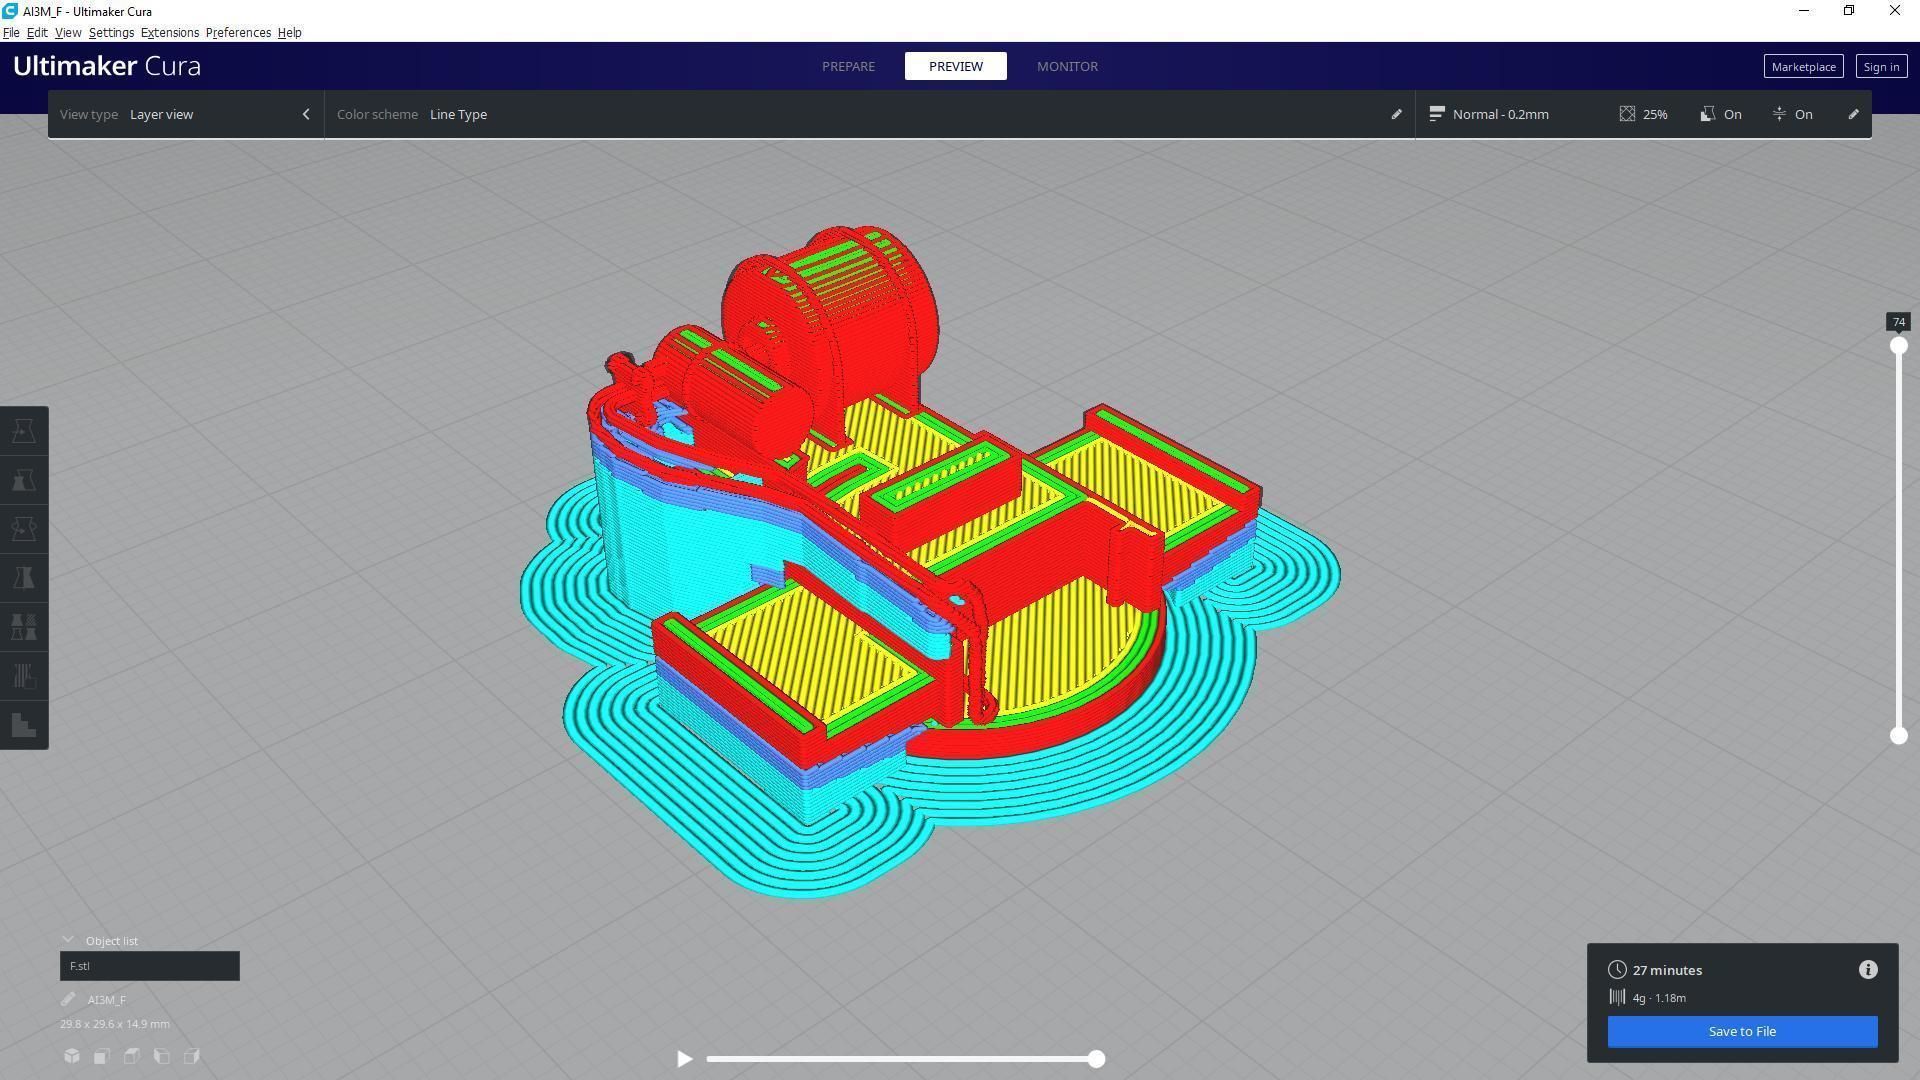Switch to the PREPARE tab

tap(848, 66)
